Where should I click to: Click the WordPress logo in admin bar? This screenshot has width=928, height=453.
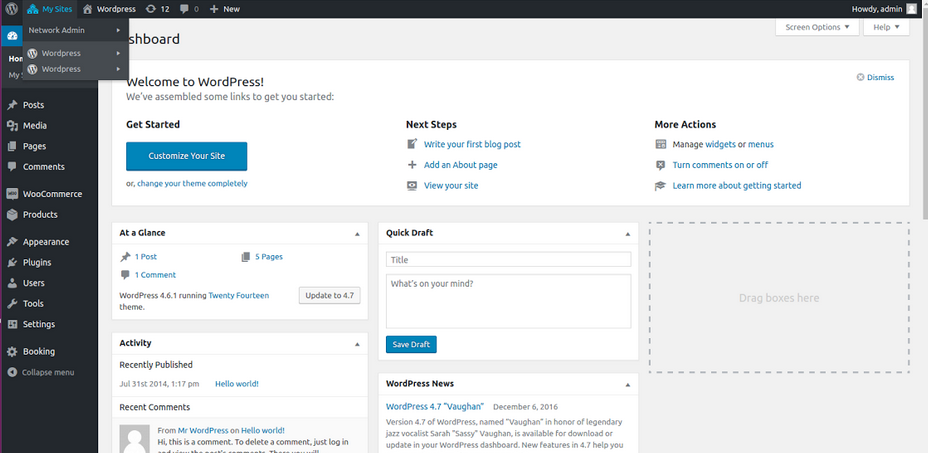coord(11,9)
